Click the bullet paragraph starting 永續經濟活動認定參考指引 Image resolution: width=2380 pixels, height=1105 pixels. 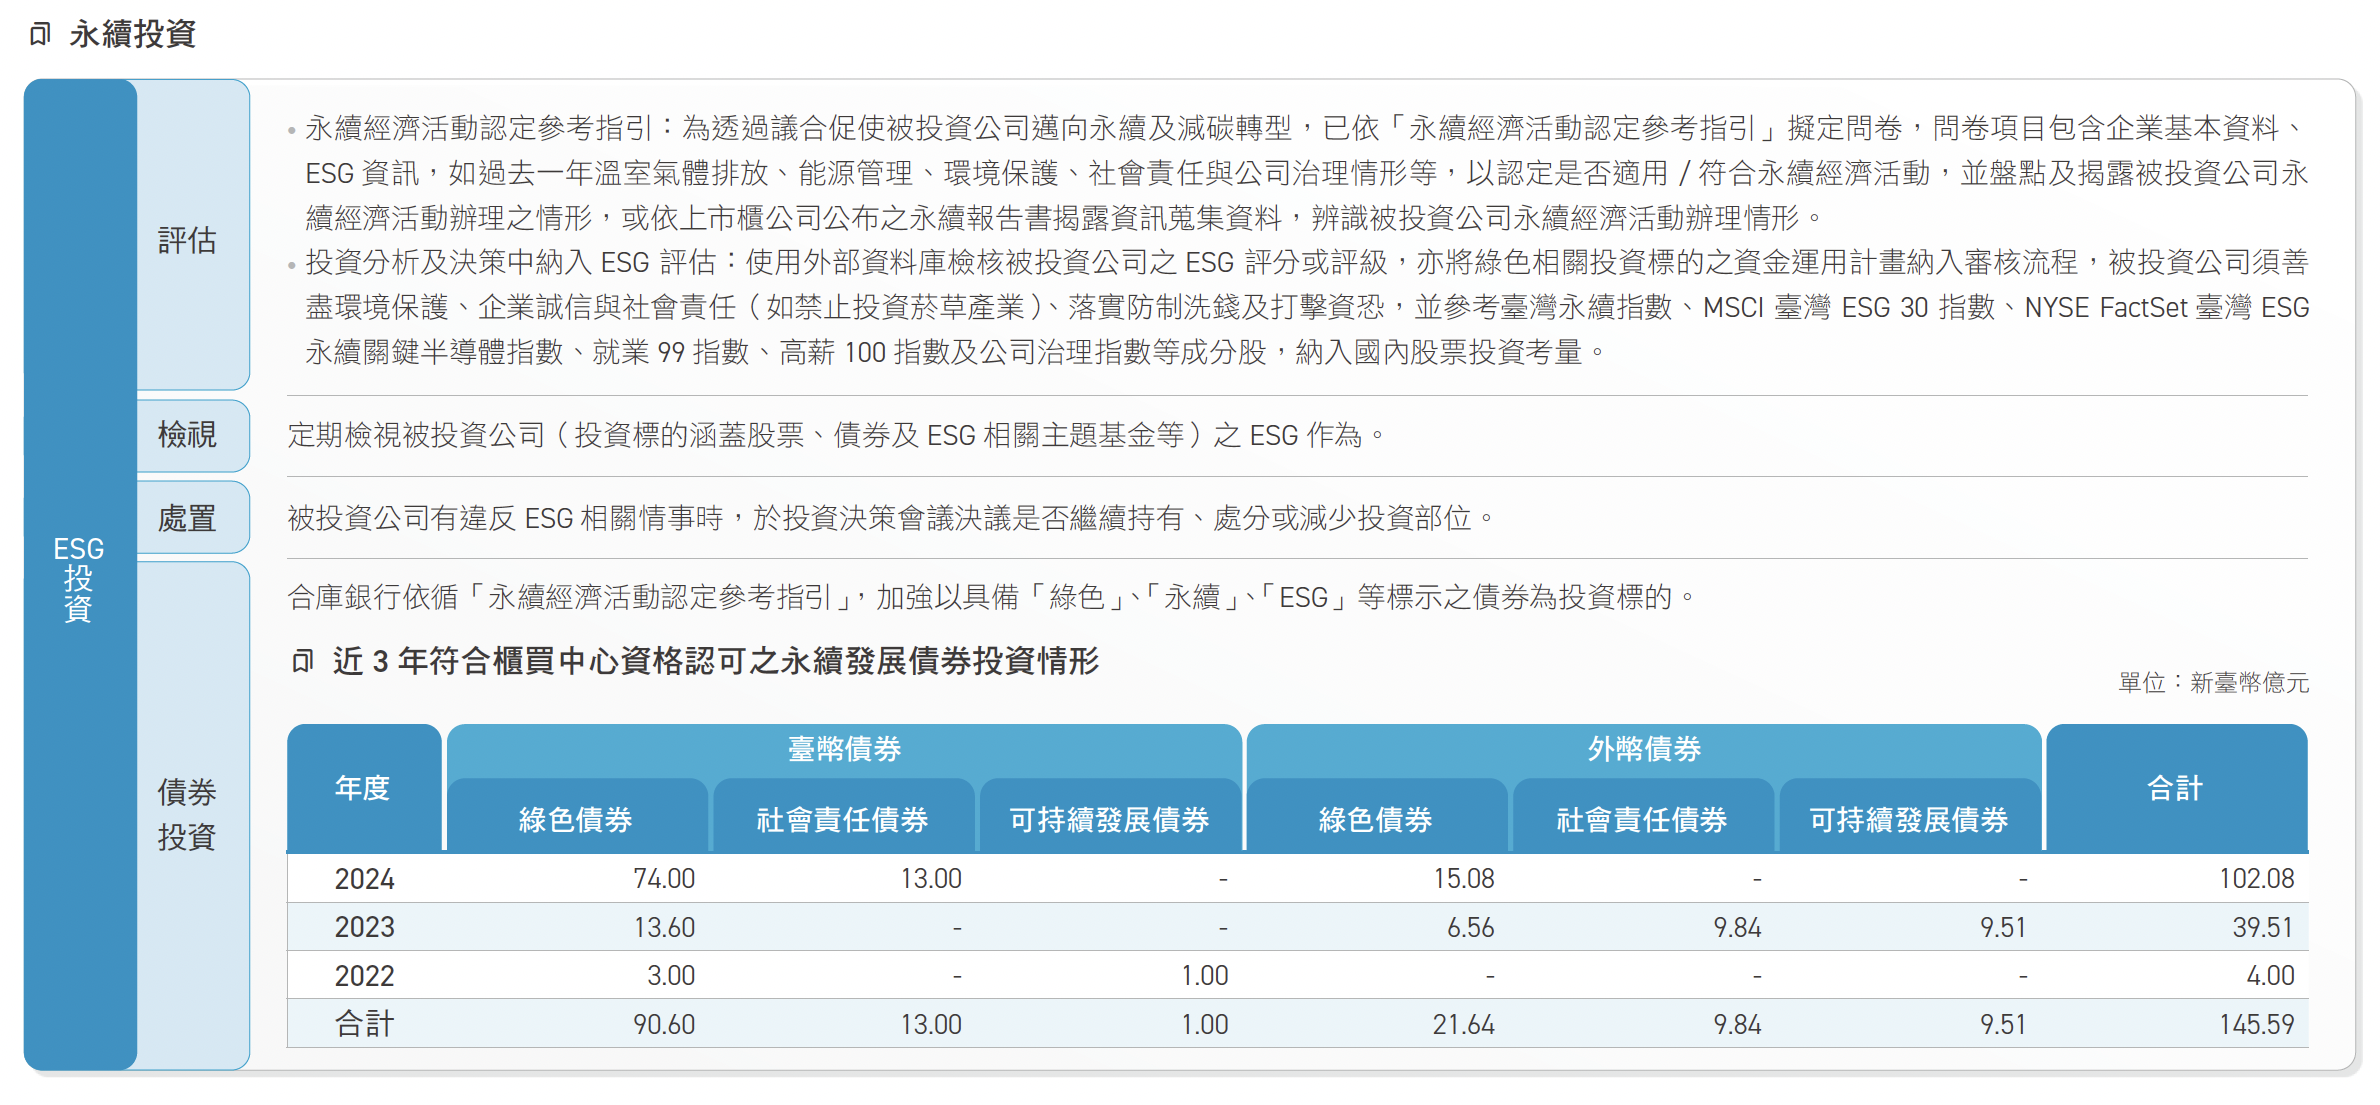(x=1298, y=173)
